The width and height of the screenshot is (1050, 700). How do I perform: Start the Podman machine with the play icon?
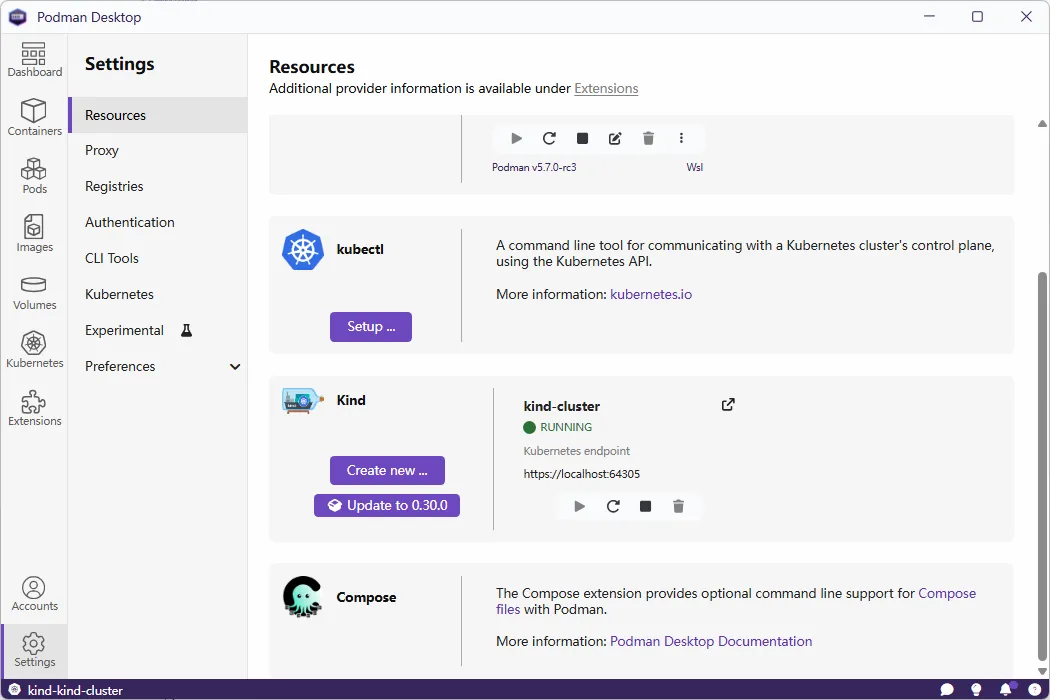(515, 138)
